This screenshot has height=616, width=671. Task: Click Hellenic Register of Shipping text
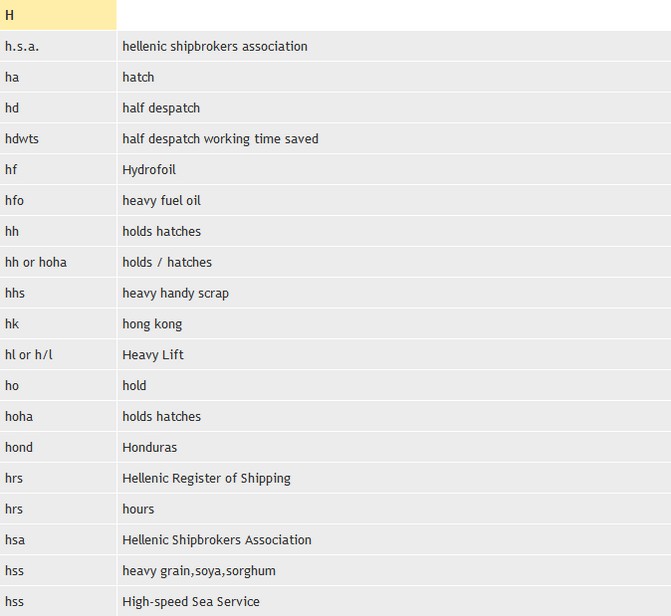pos(206,478)
